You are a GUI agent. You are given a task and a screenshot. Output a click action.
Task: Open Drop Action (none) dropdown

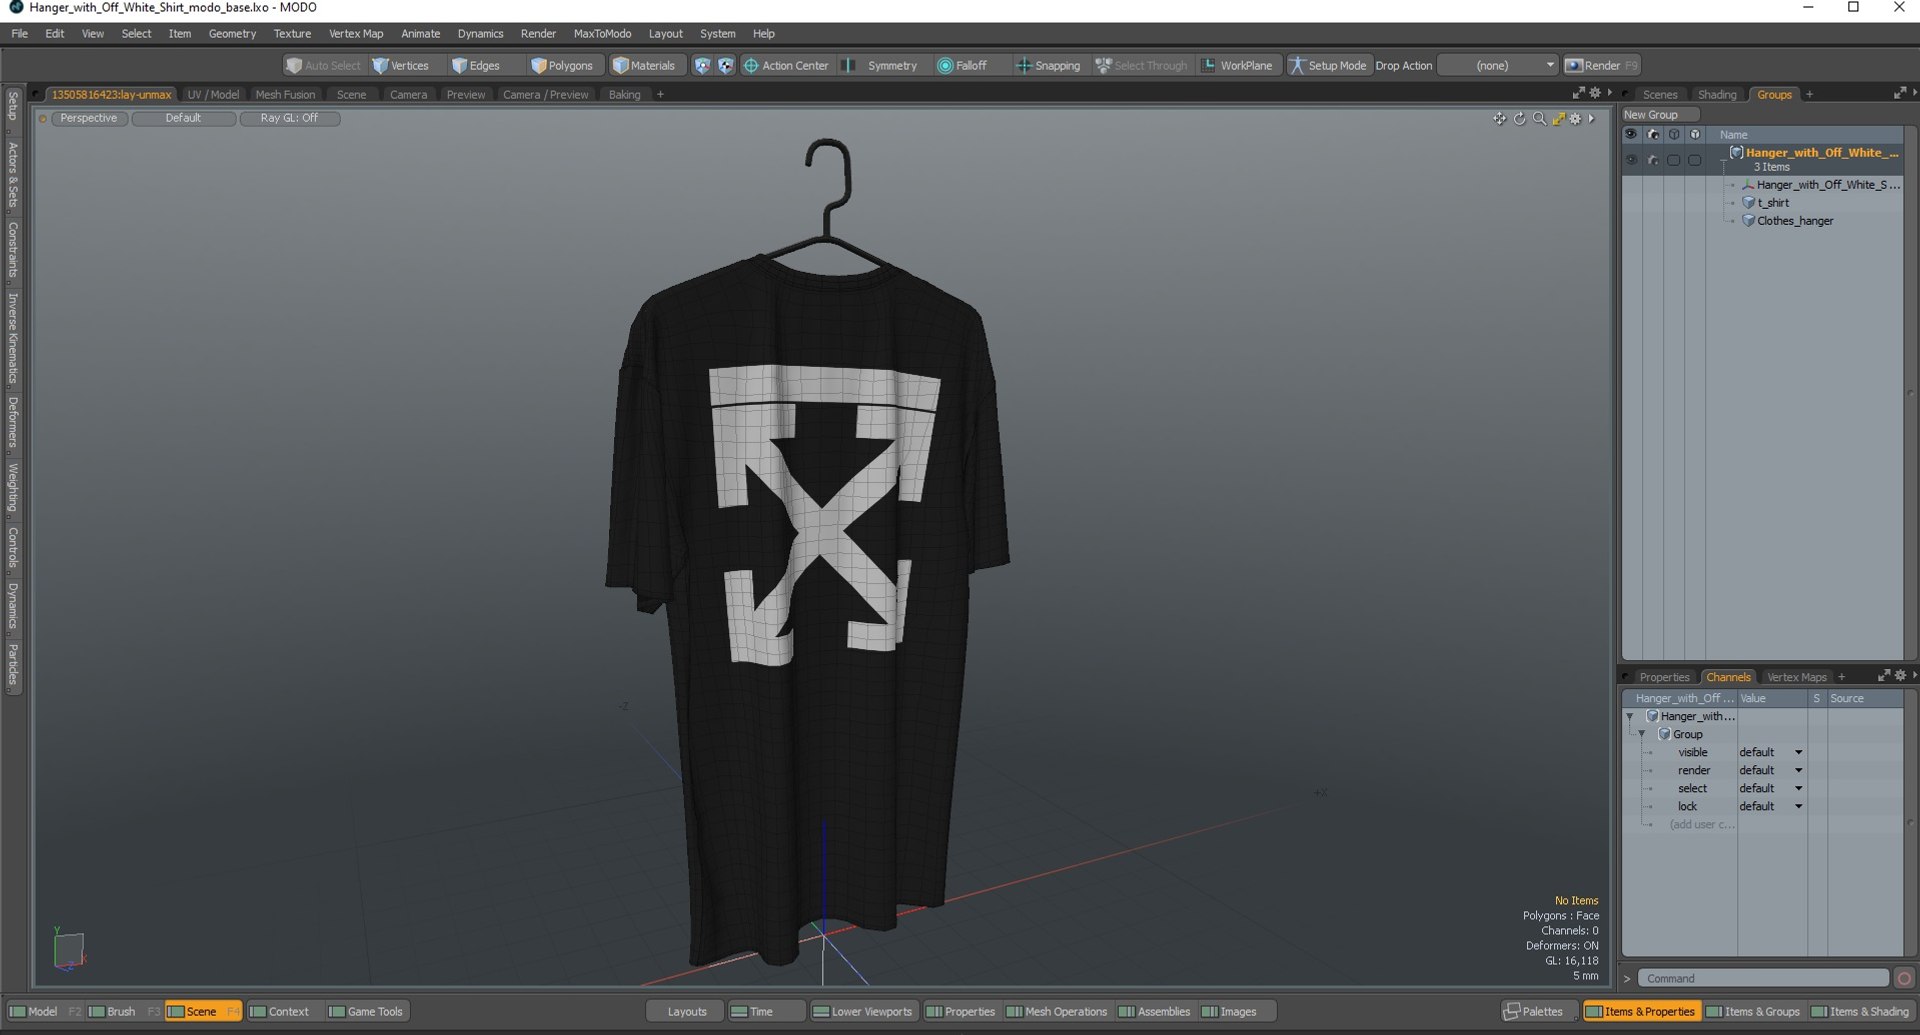coord(1497,66)
